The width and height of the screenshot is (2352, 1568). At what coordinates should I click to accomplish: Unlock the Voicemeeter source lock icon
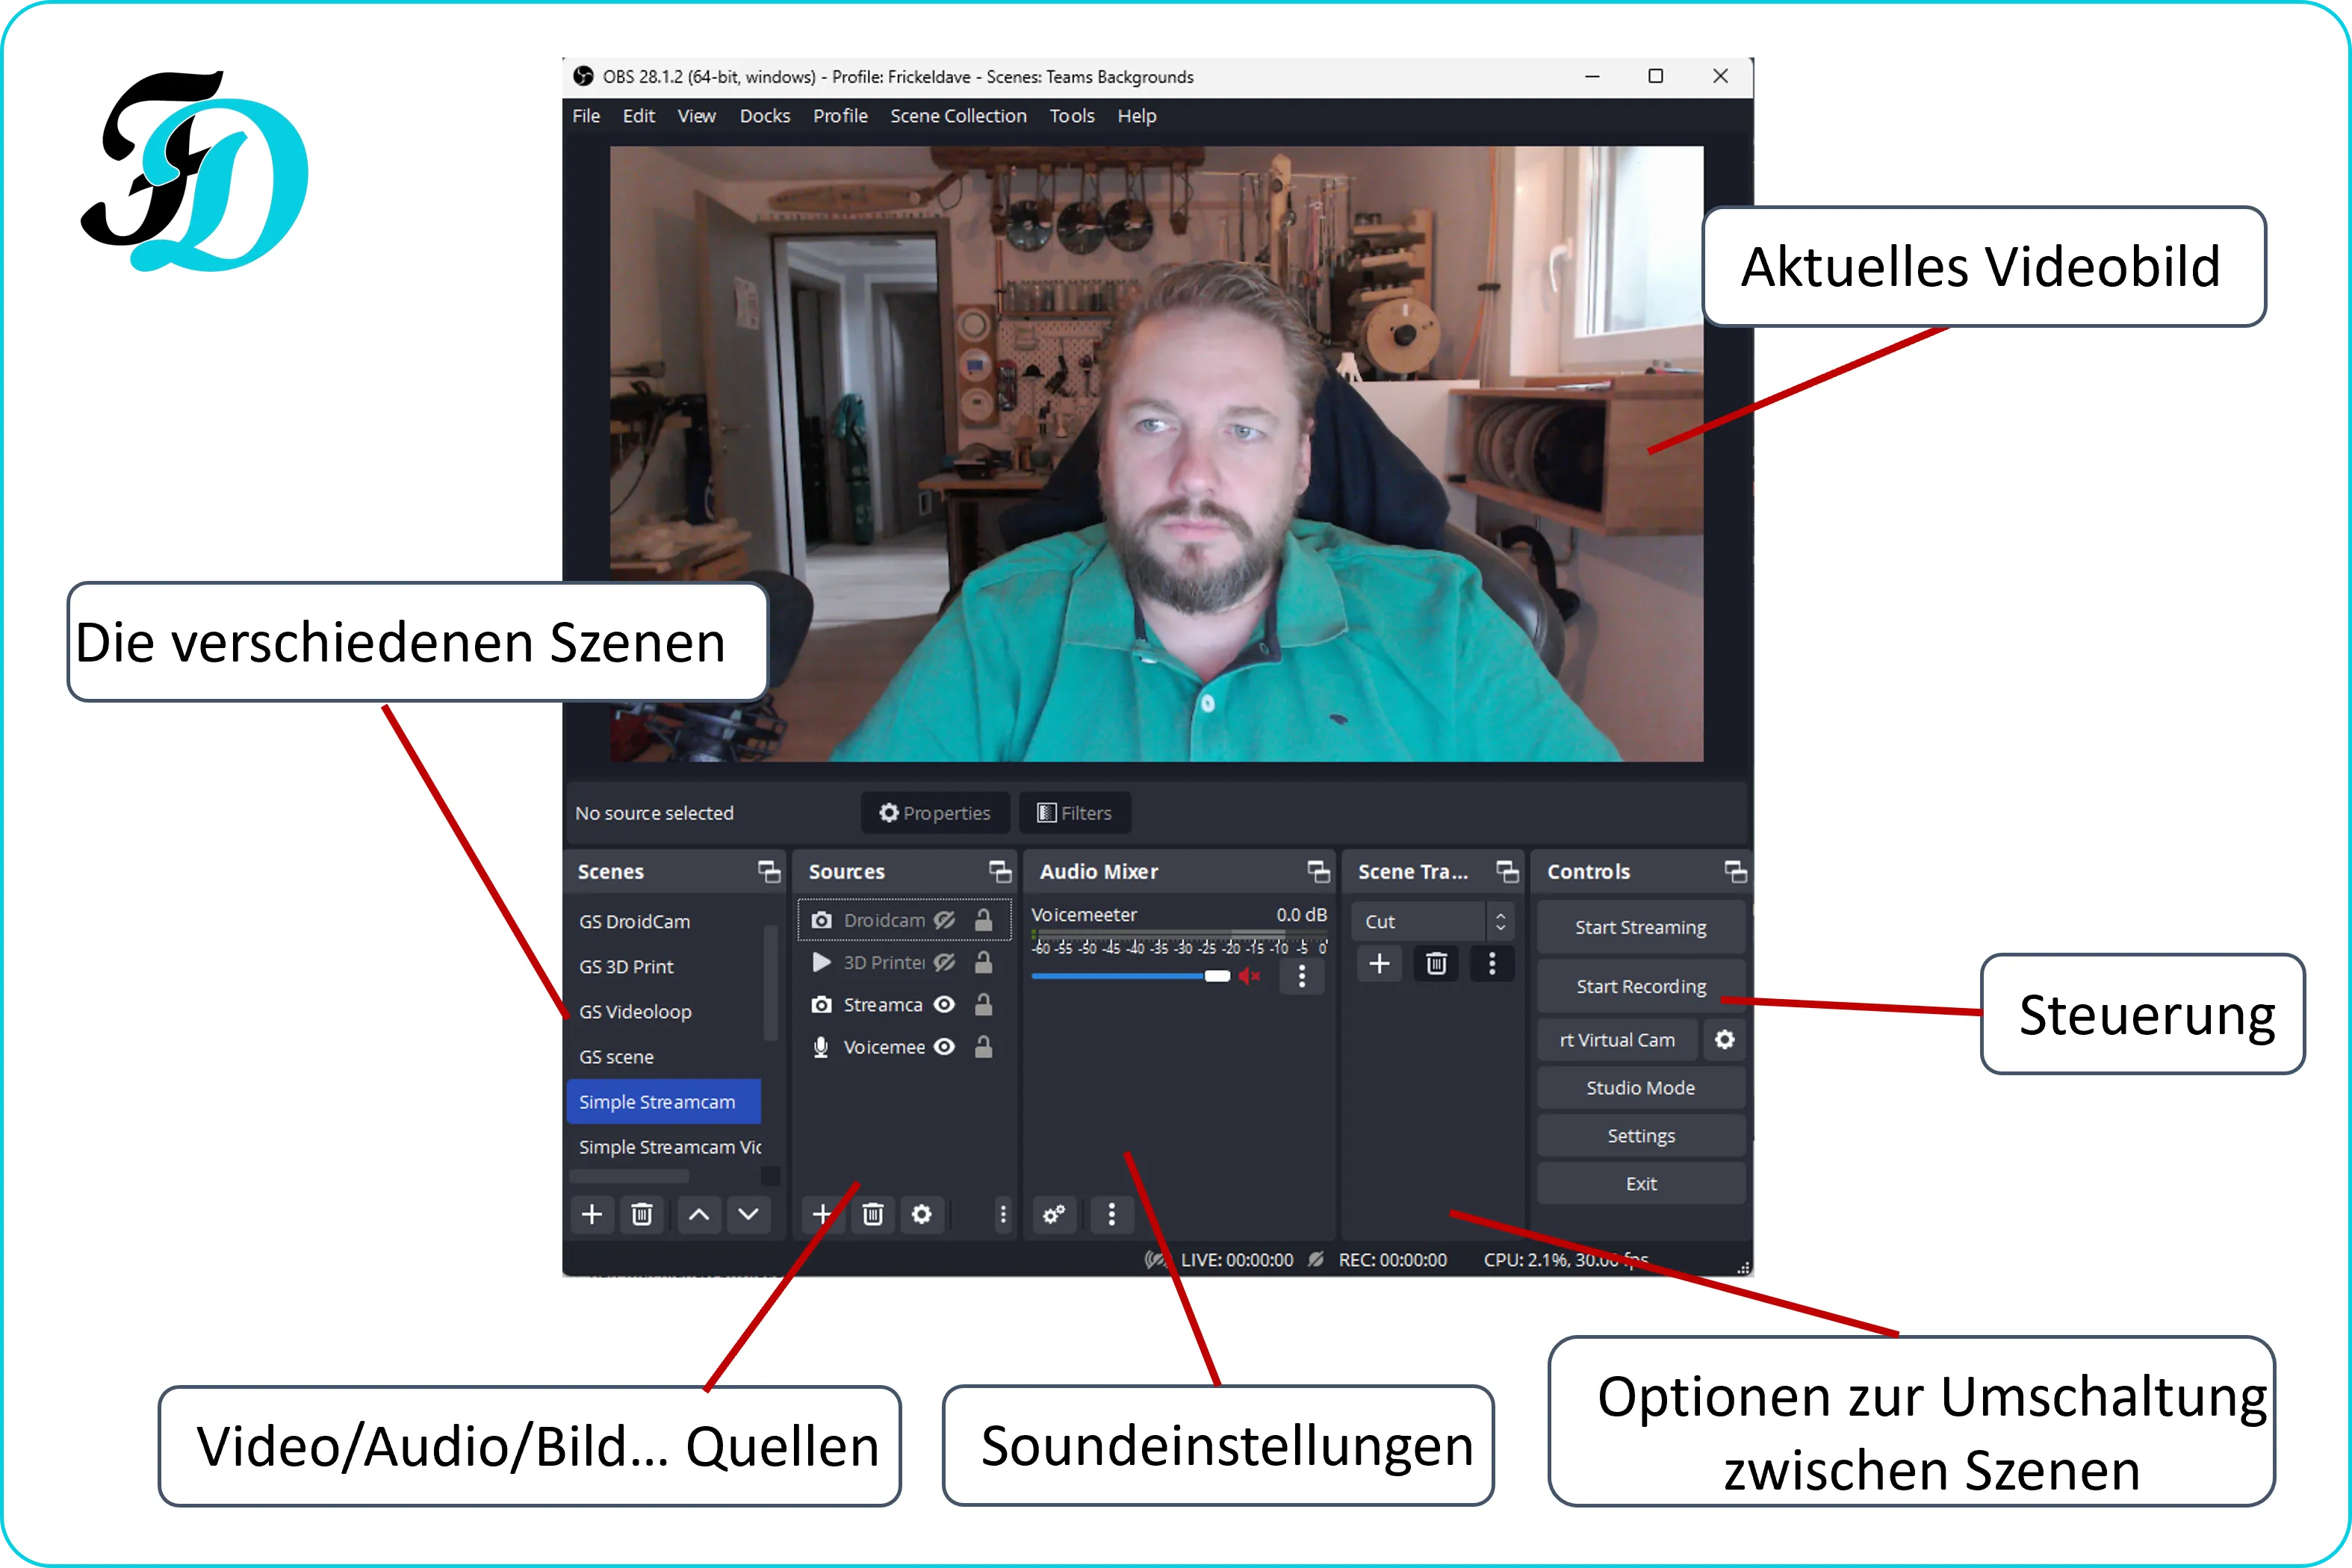984,1047
